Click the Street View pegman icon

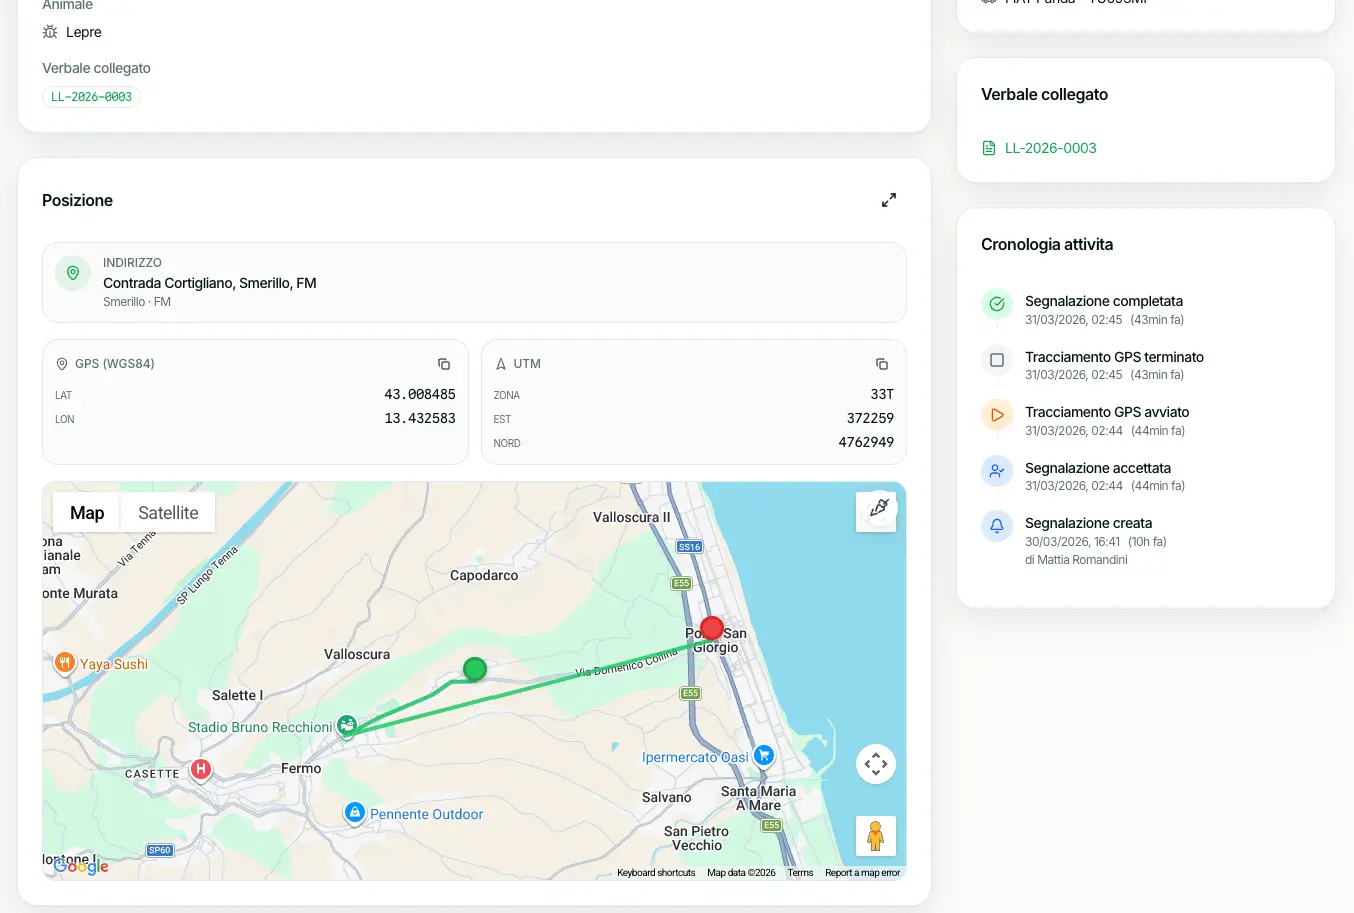(x=875, y=836)
